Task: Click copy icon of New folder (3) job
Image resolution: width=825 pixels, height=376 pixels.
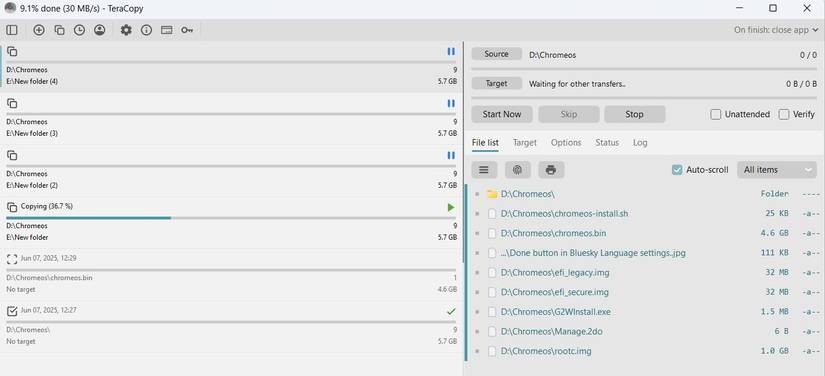Action: click(x=12, y=104)
